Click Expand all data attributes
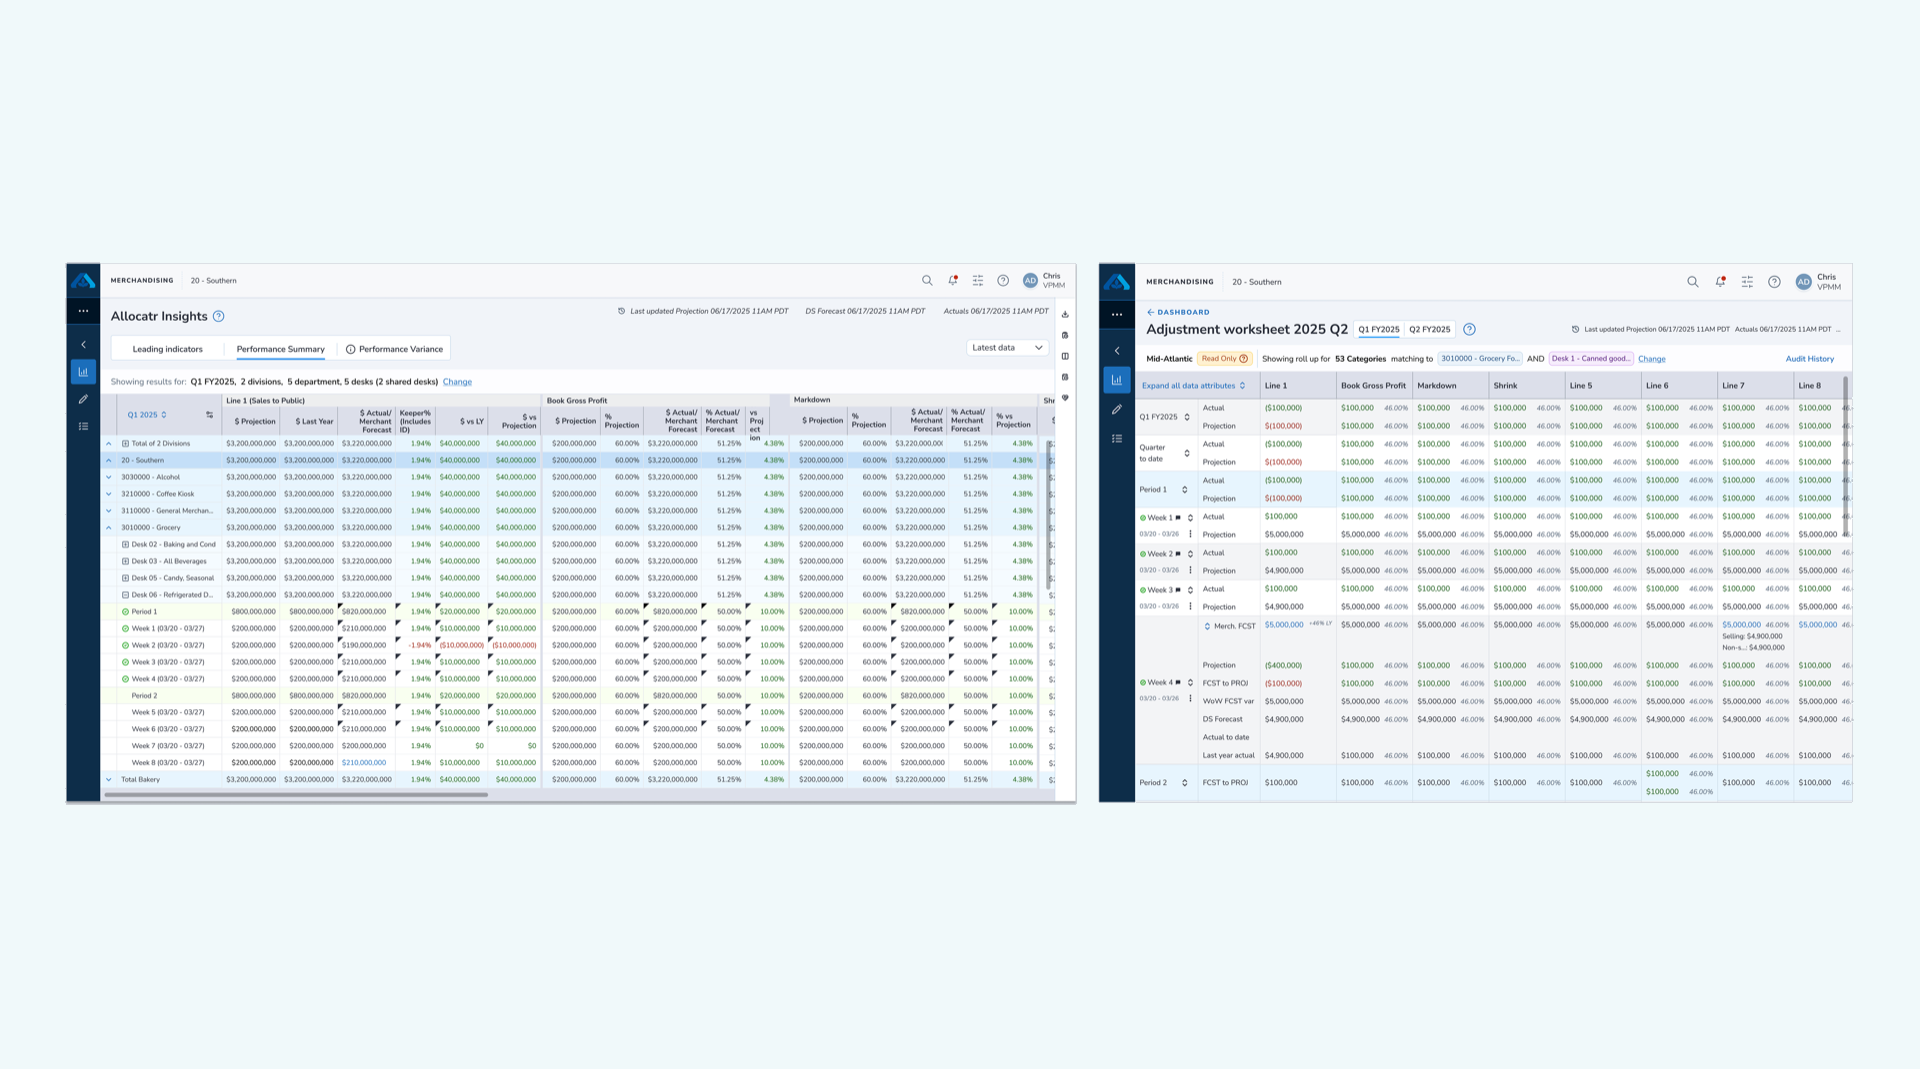Screen dimensions: 1920x1069 click(1194, 386)
